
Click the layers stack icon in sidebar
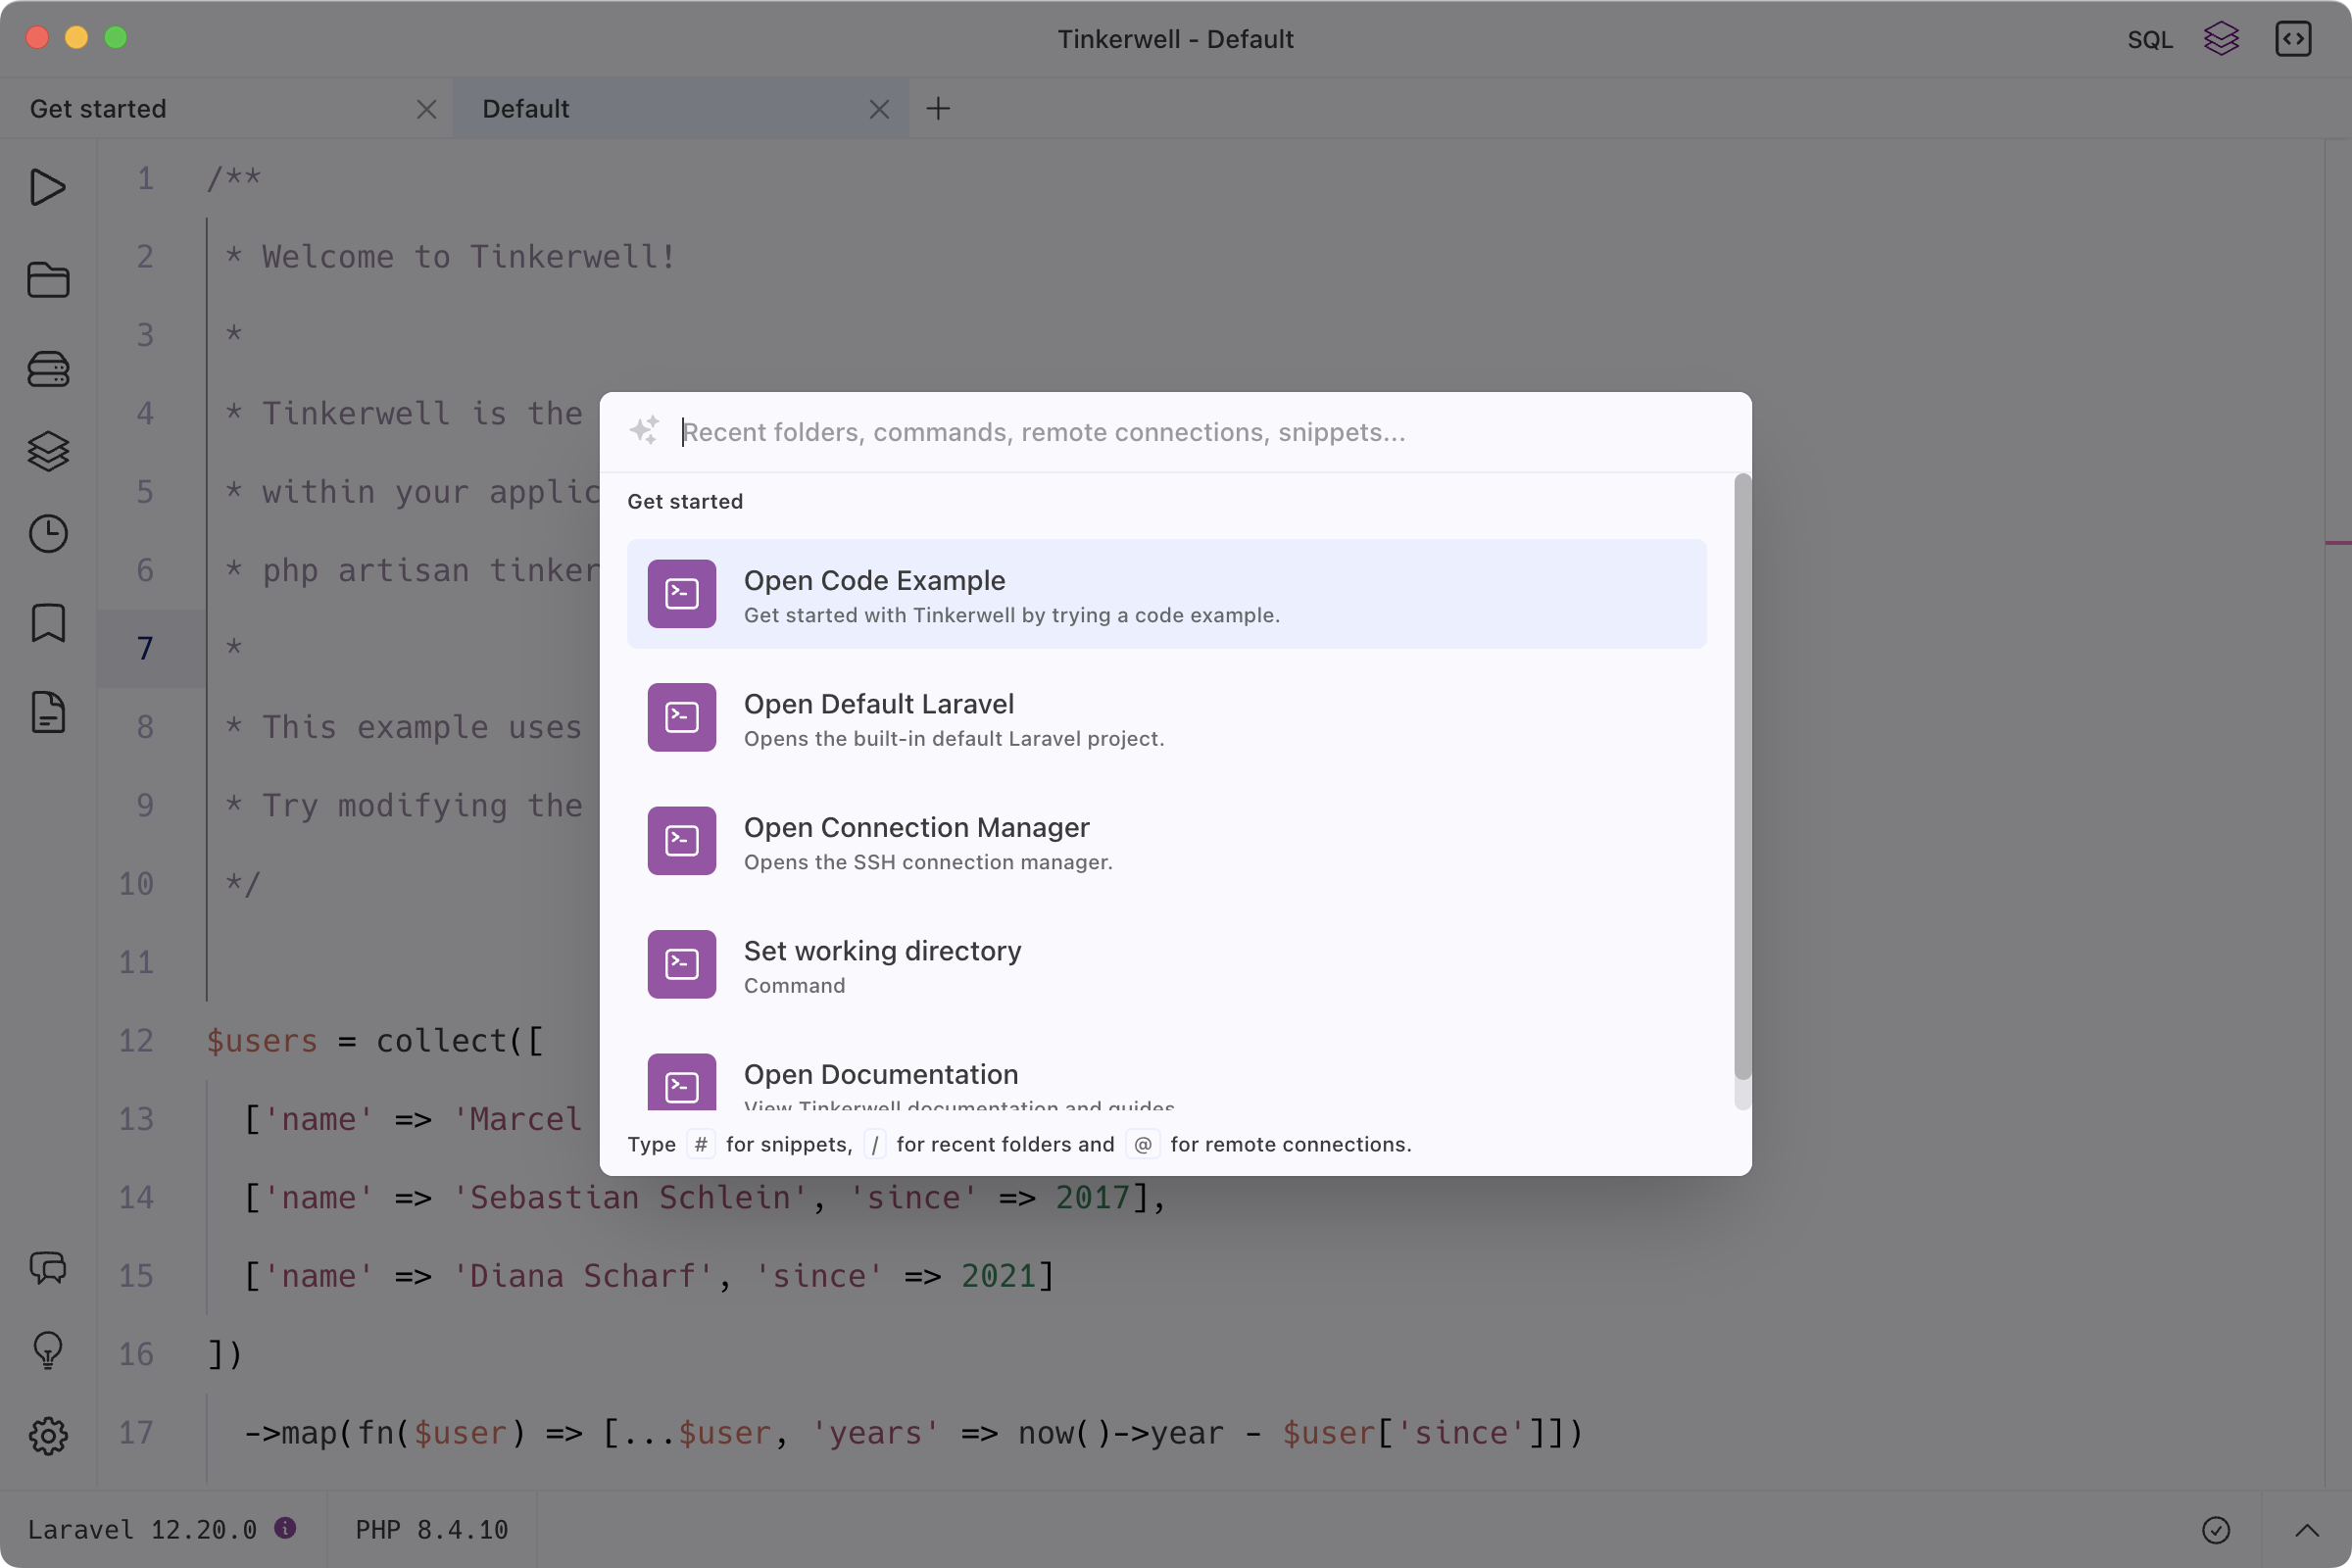[47, 451]
